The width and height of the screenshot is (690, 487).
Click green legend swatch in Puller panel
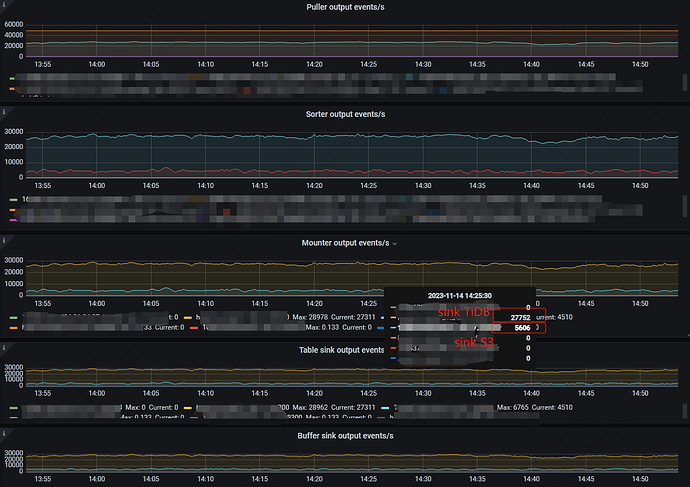coord(12,78)
